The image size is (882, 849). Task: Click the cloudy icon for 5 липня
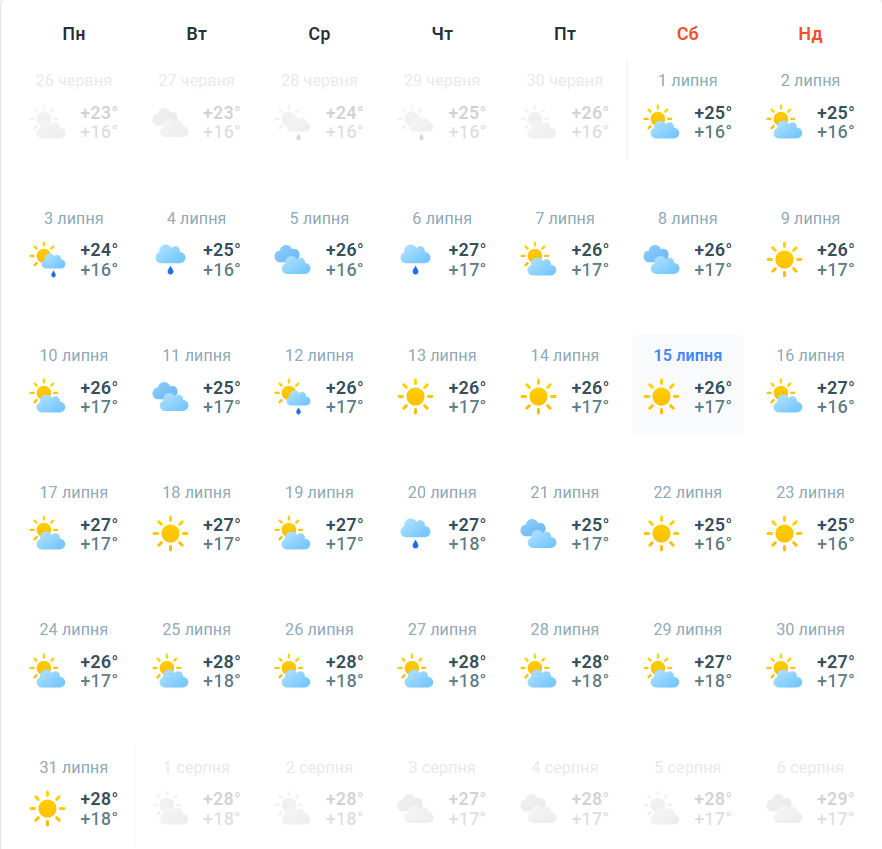[x=292, y=260]
